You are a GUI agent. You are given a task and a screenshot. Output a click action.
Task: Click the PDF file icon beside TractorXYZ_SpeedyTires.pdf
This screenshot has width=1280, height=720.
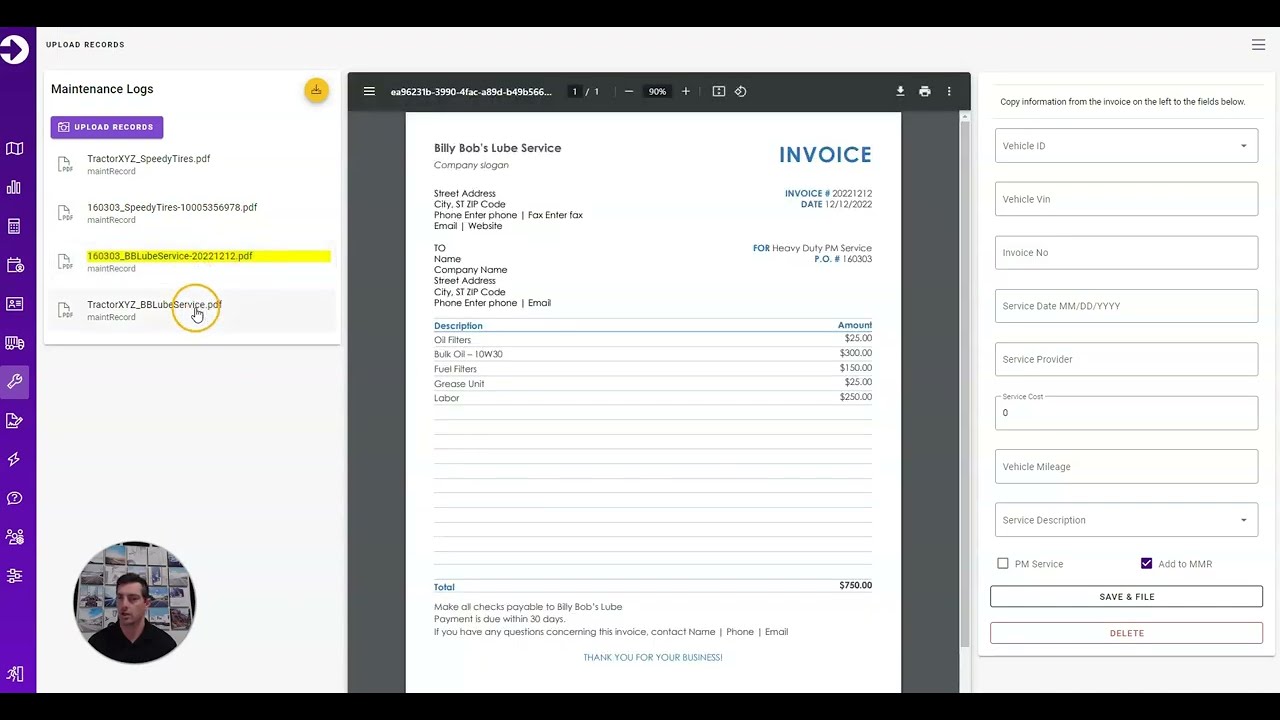(x=65, y=164)
